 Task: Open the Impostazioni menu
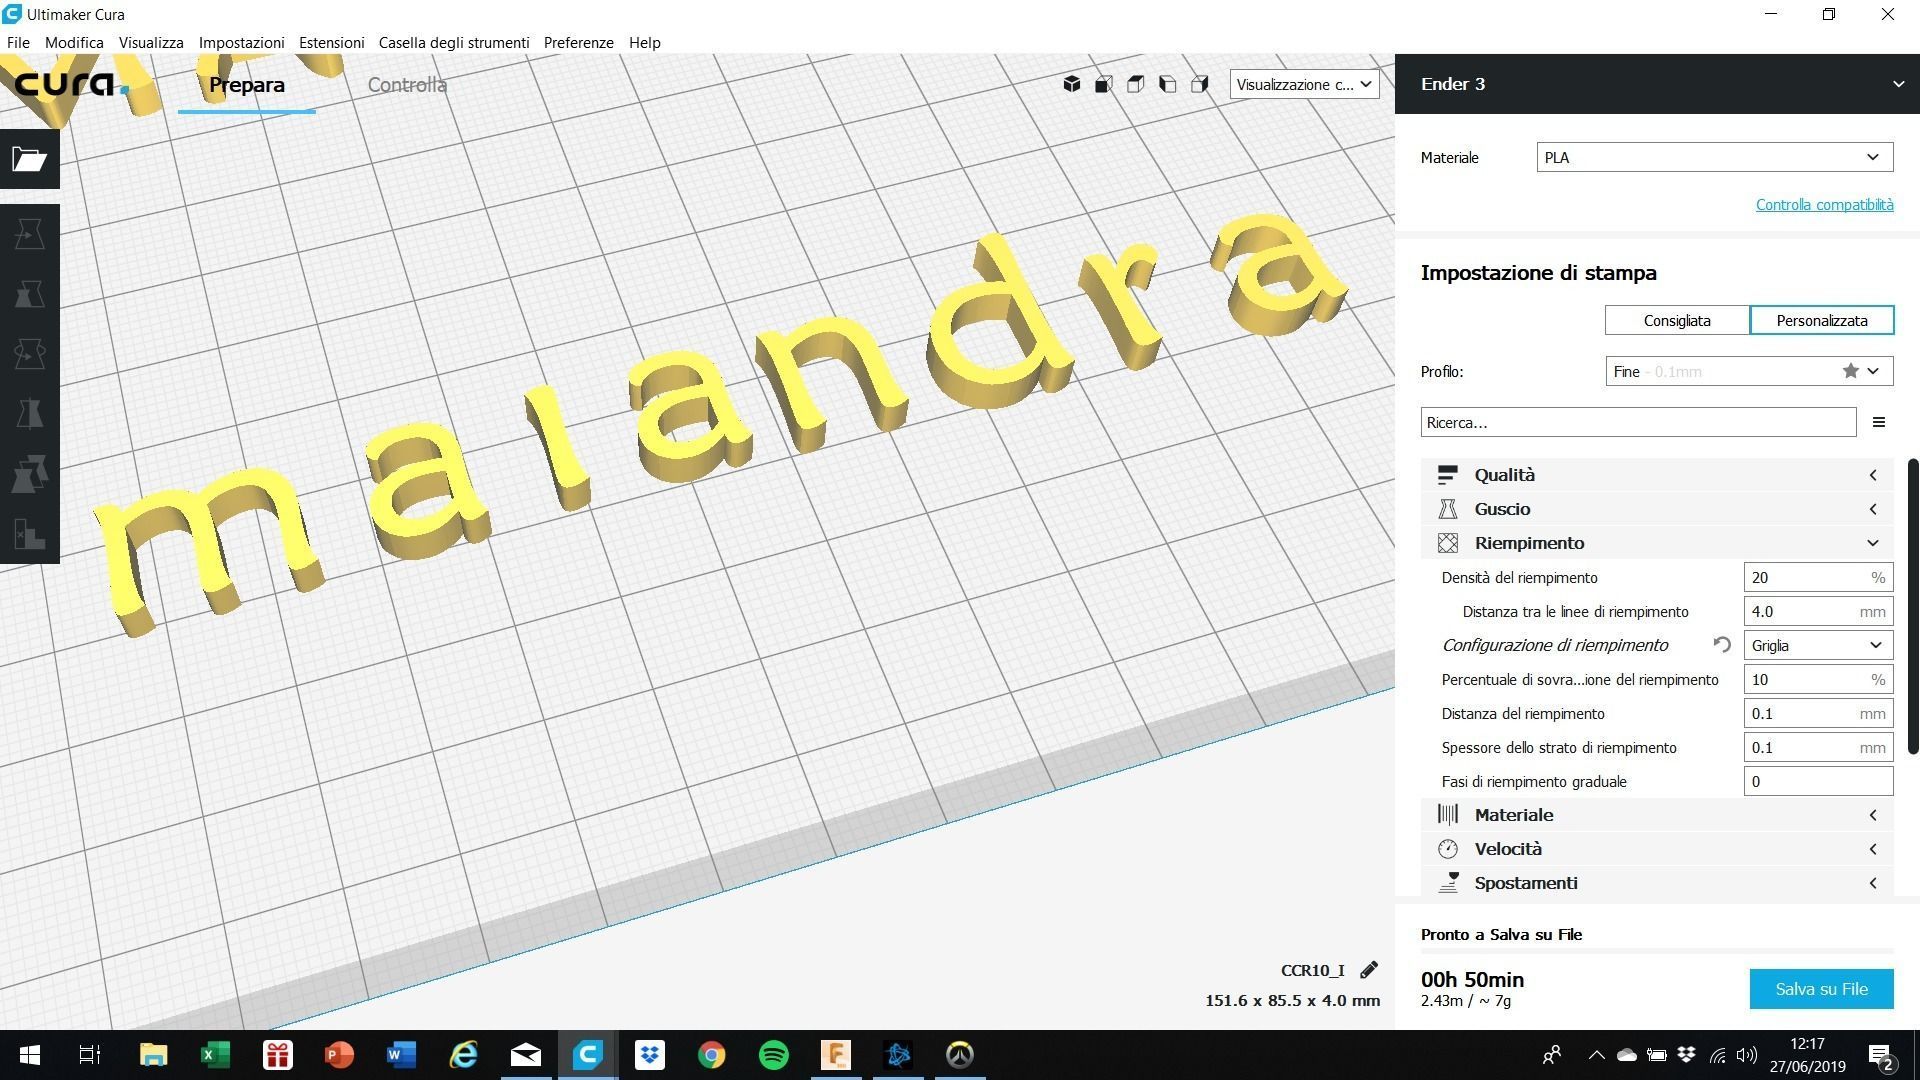[241, 42]
